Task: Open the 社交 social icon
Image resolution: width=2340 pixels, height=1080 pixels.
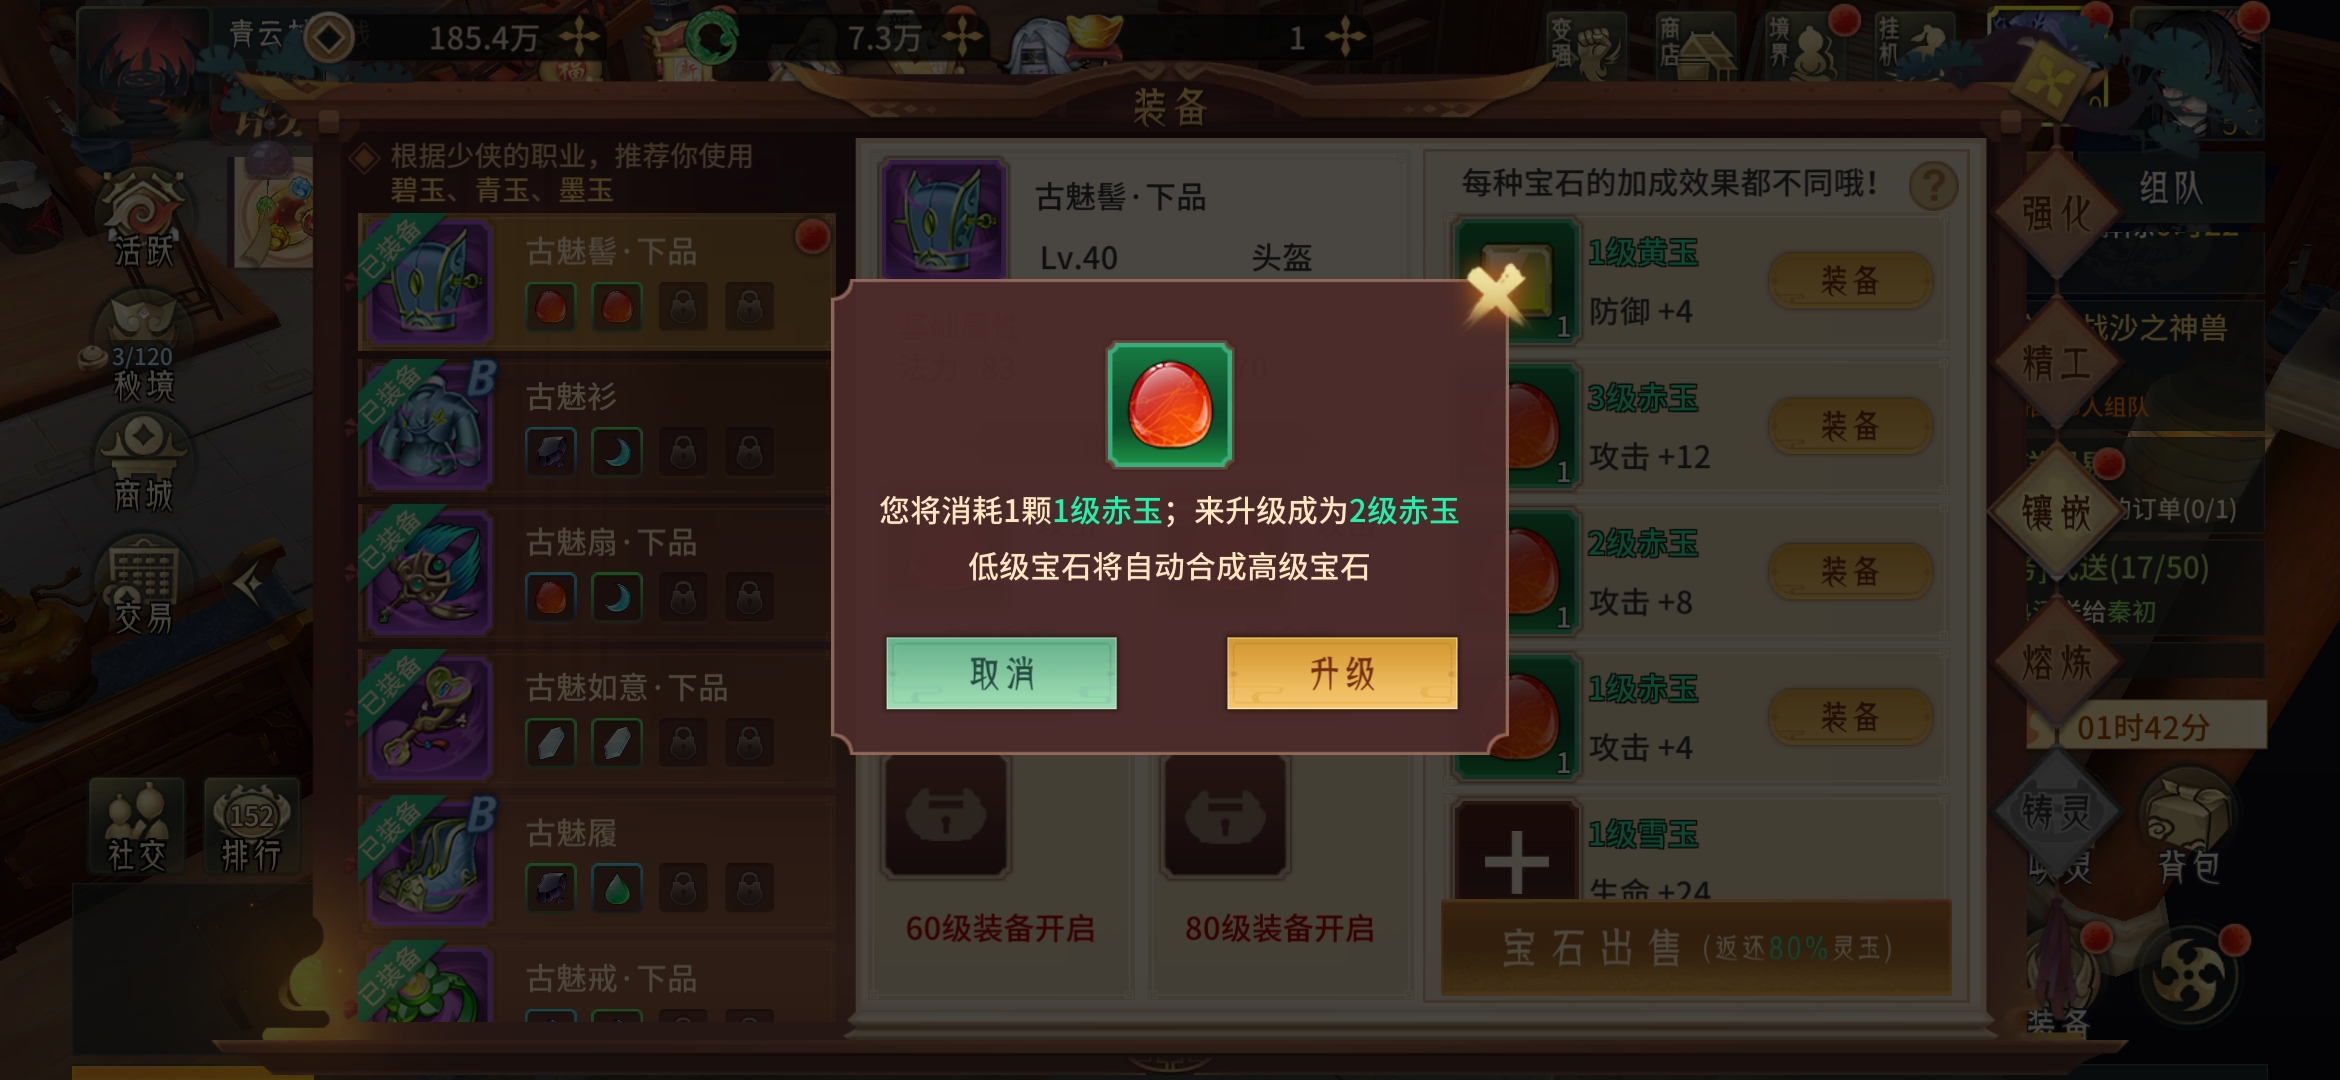Action: point(137,826)
